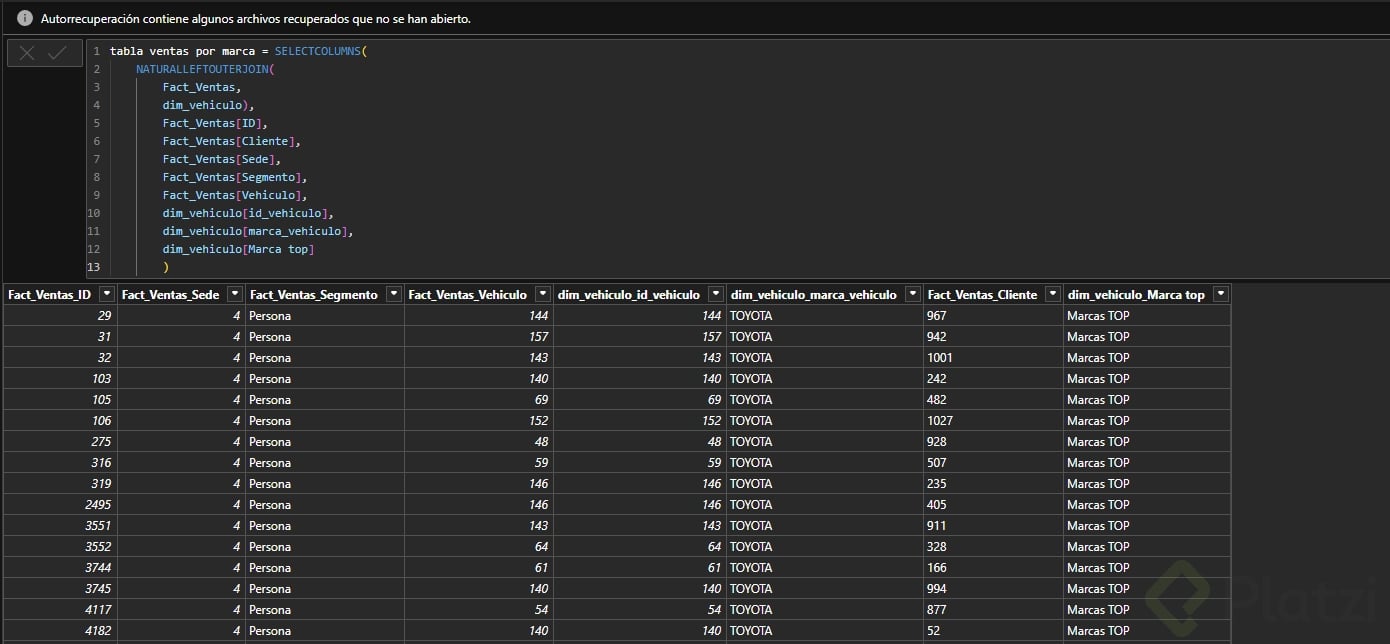Screen dimensions: 1390x644
Task: Select Marcas TOP cell in row ID 32
Action: pos(1147,357)
